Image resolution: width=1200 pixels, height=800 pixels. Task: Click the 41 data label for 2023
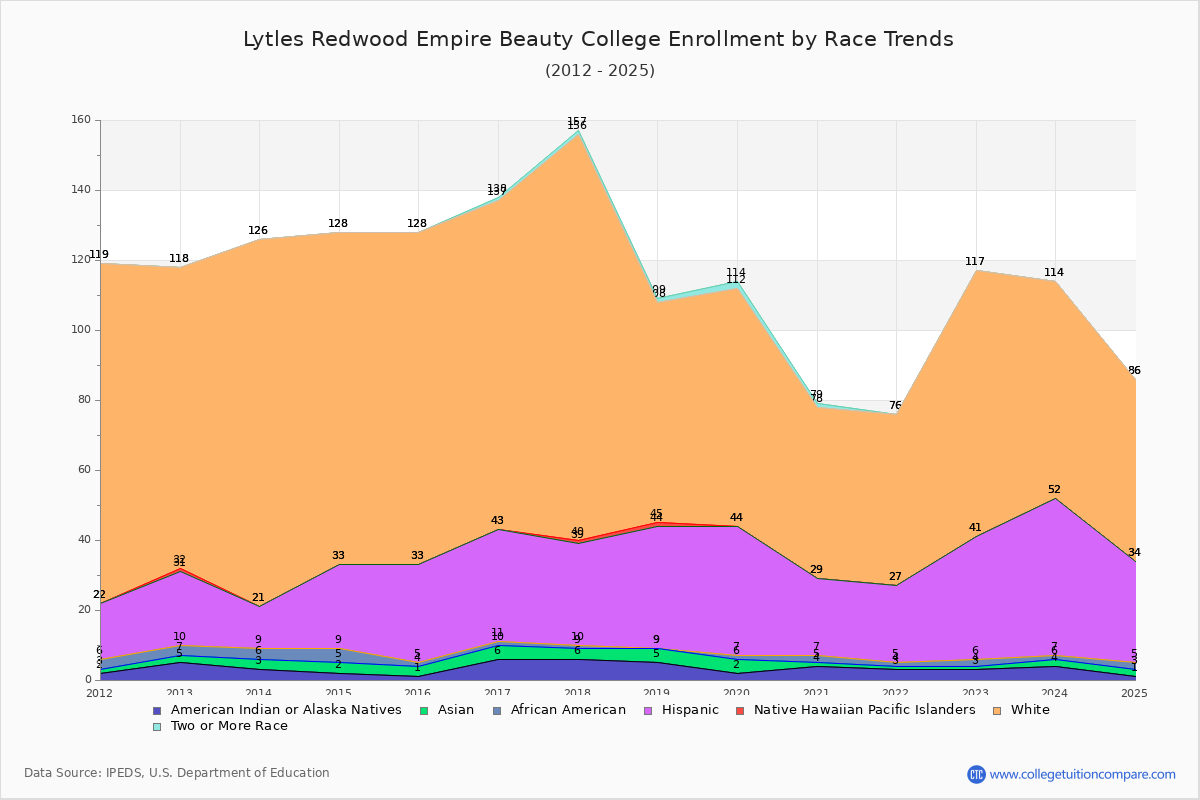point(975,528)
